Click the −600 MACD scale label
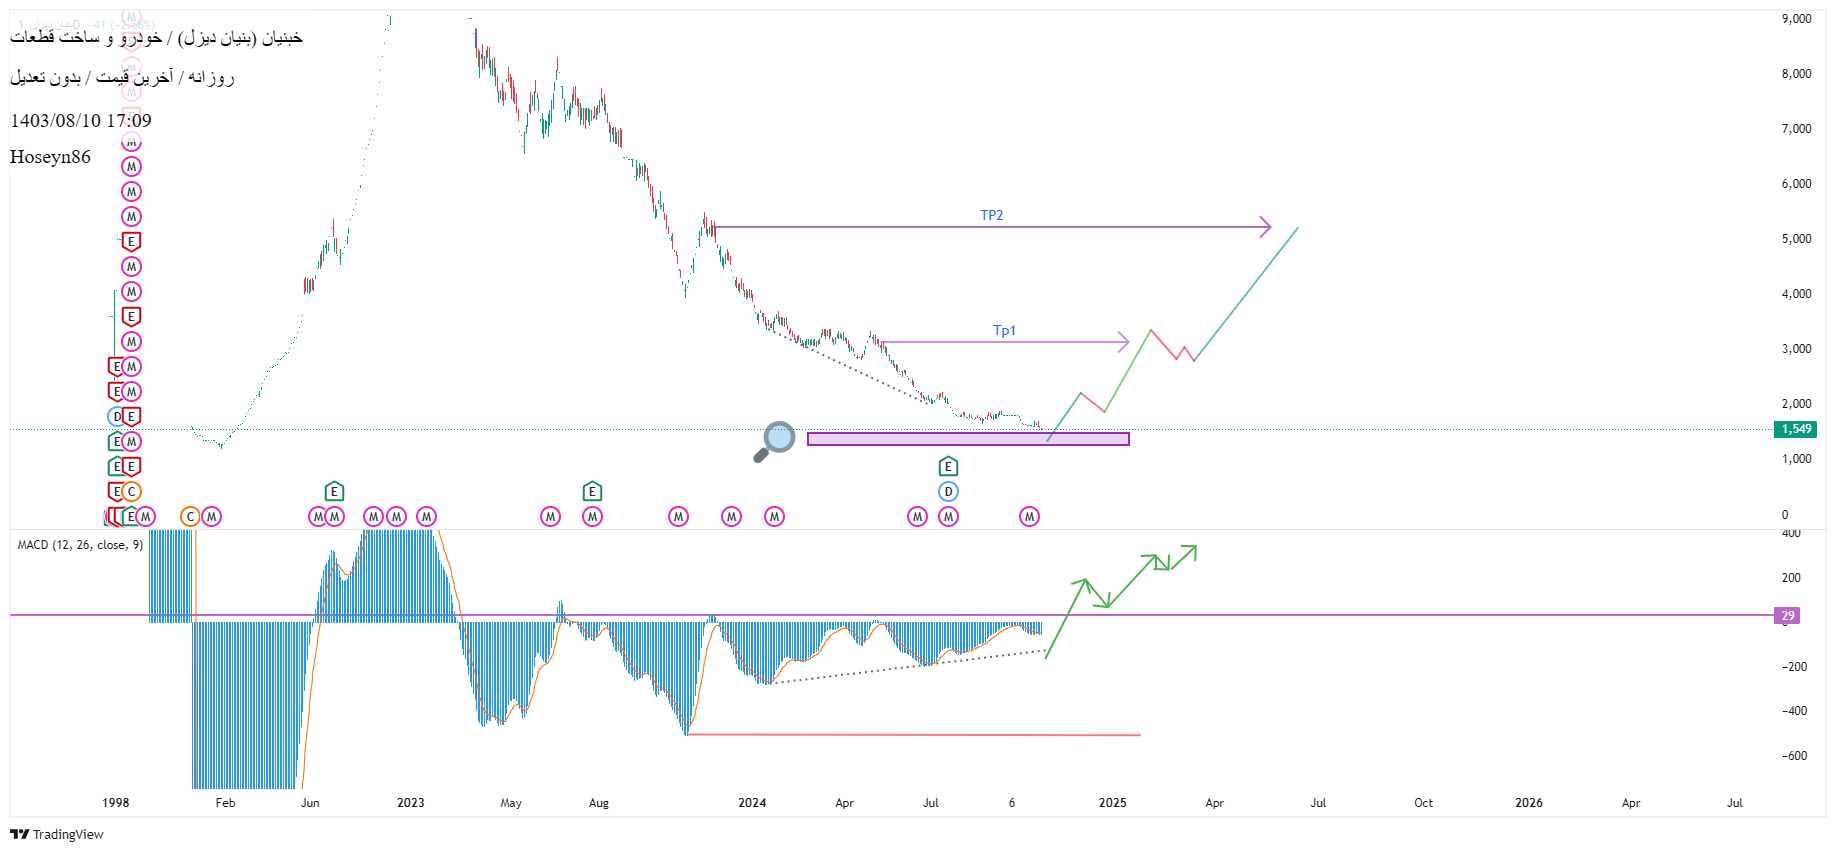1836x852 pixels. (1794, 756)
